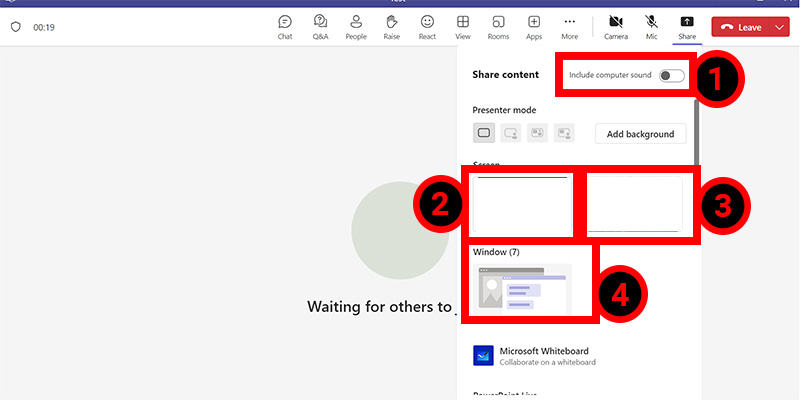Viewport: 800px width, 400px height.
Task: Click the Add background button
Action: [x=641, y=134]
